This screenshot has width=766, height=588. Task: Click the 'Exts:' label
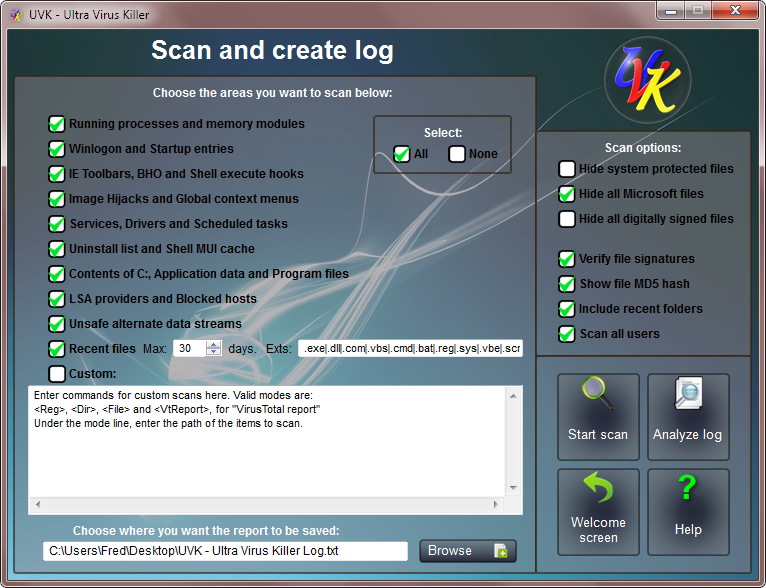tap(278, 349)
